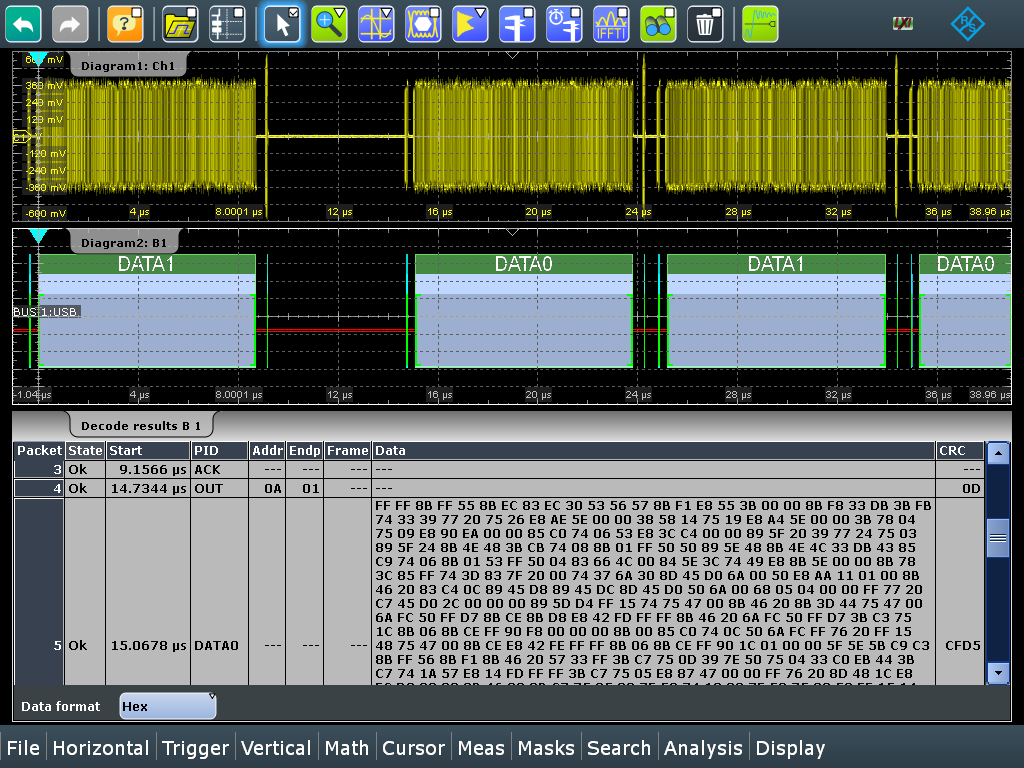
Task: Click the Undo arrow button
Action: click(23, 23)
